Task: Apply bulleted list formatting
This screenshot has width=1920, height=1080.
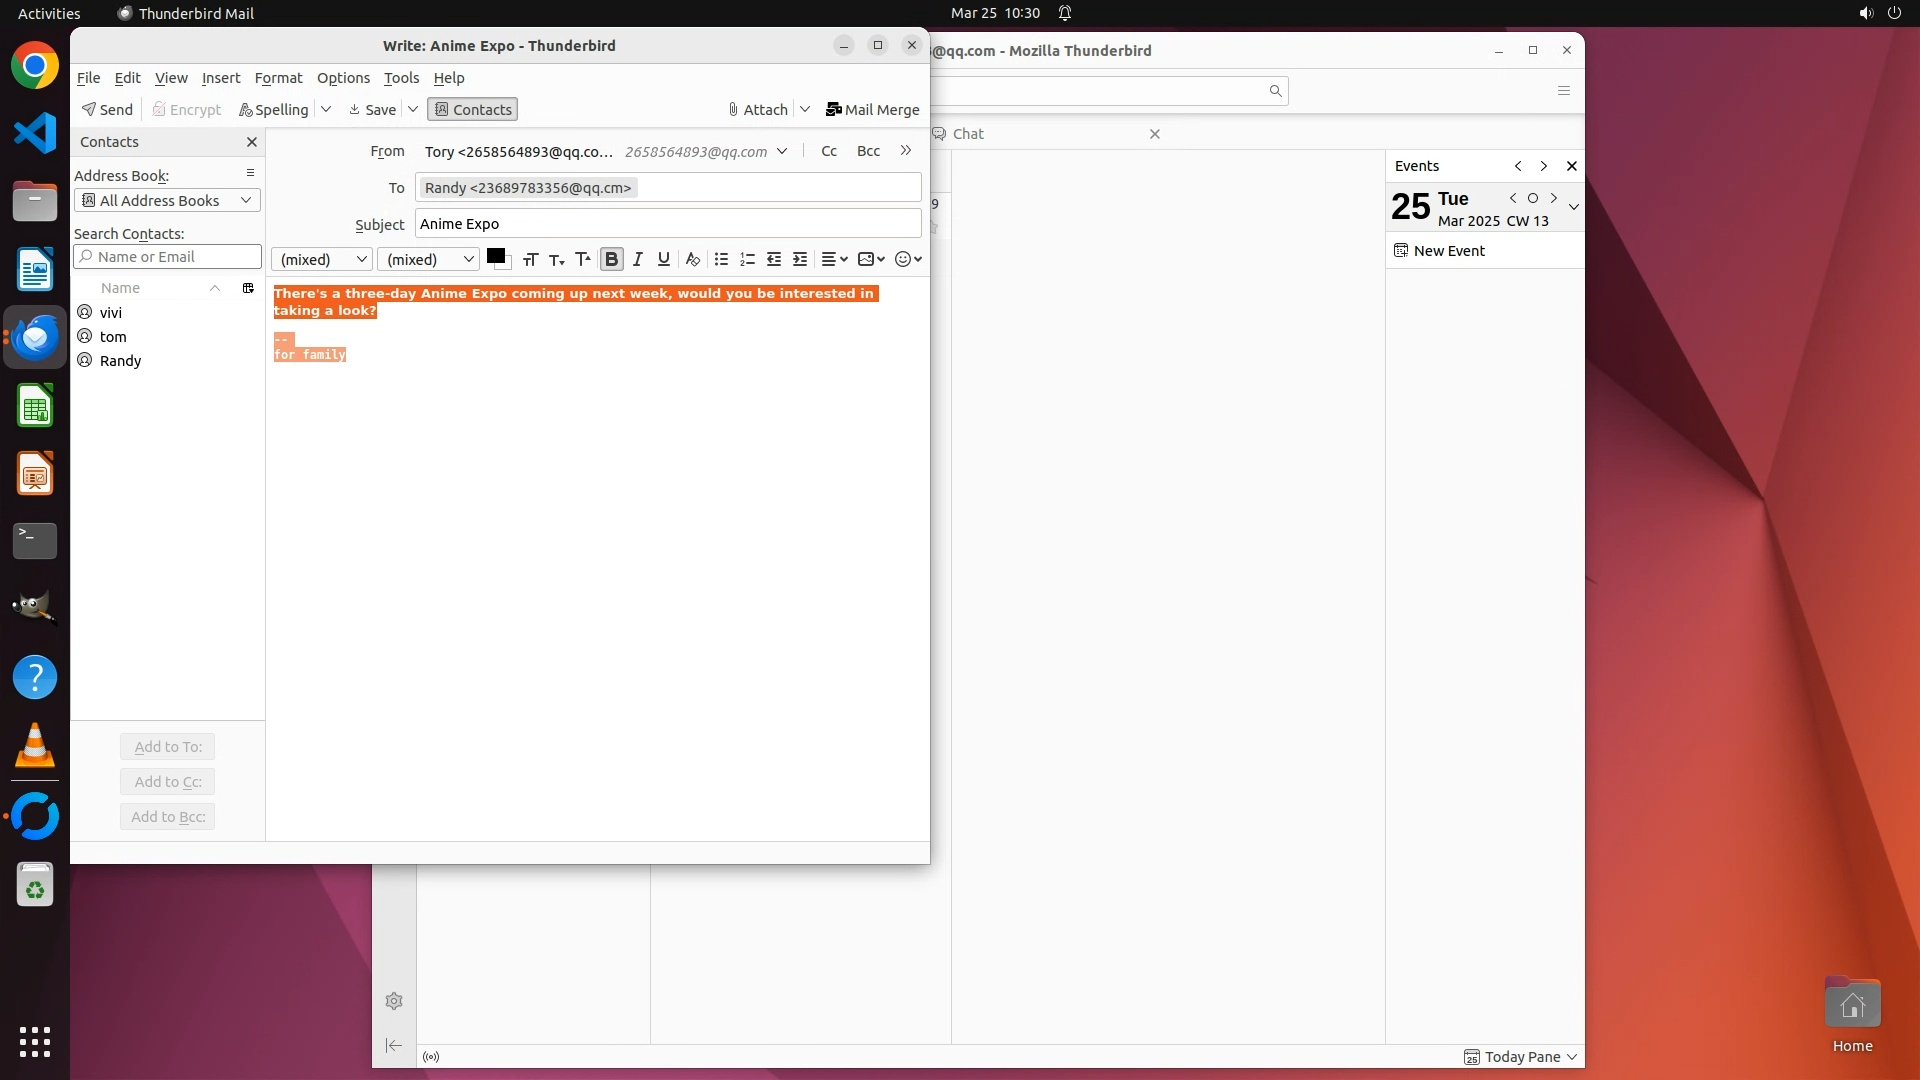Action: (721, 259)
